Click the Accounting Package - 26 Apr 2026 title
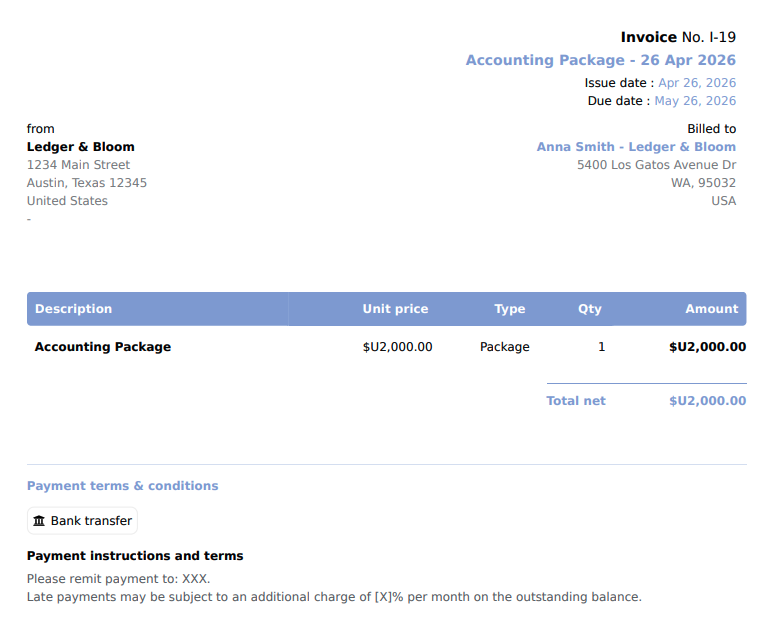The width and height of the screenshot is (760, 633). click(601, 60)
